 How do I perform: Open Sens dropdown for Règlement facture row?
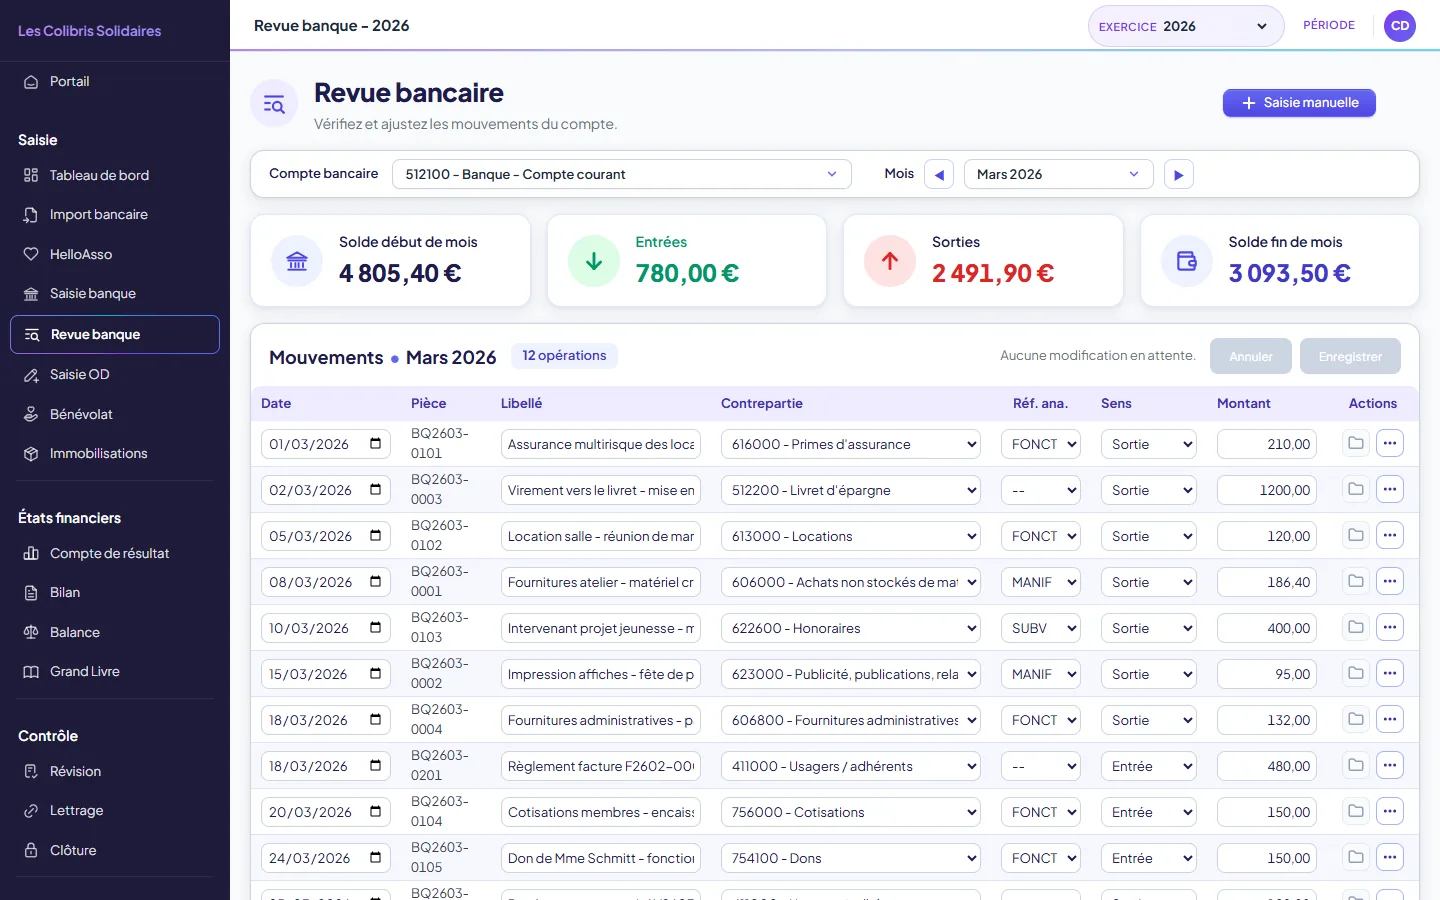[1149, 766]
